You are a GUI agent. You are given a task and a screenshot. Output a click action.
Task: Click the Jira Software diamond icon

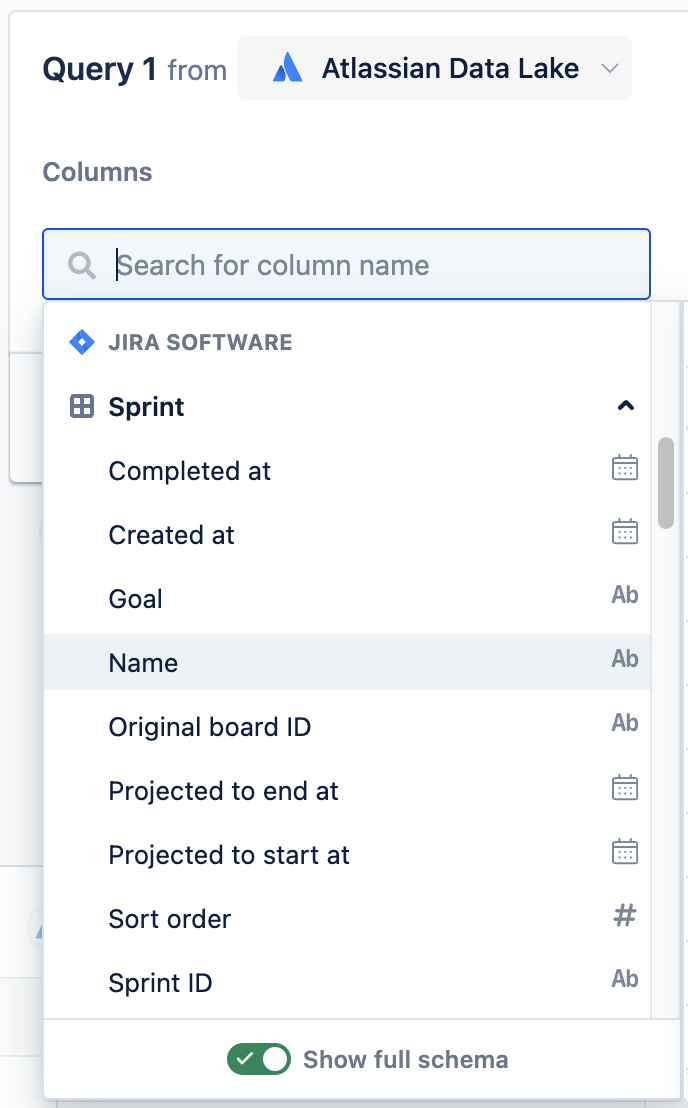[82, 342]
